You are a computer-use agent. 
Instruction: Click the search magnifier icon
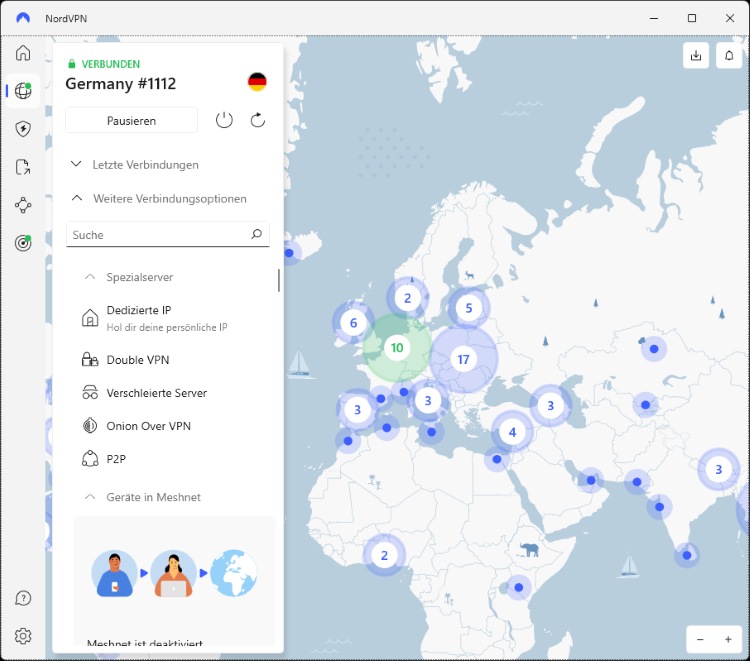click(256, 234)
